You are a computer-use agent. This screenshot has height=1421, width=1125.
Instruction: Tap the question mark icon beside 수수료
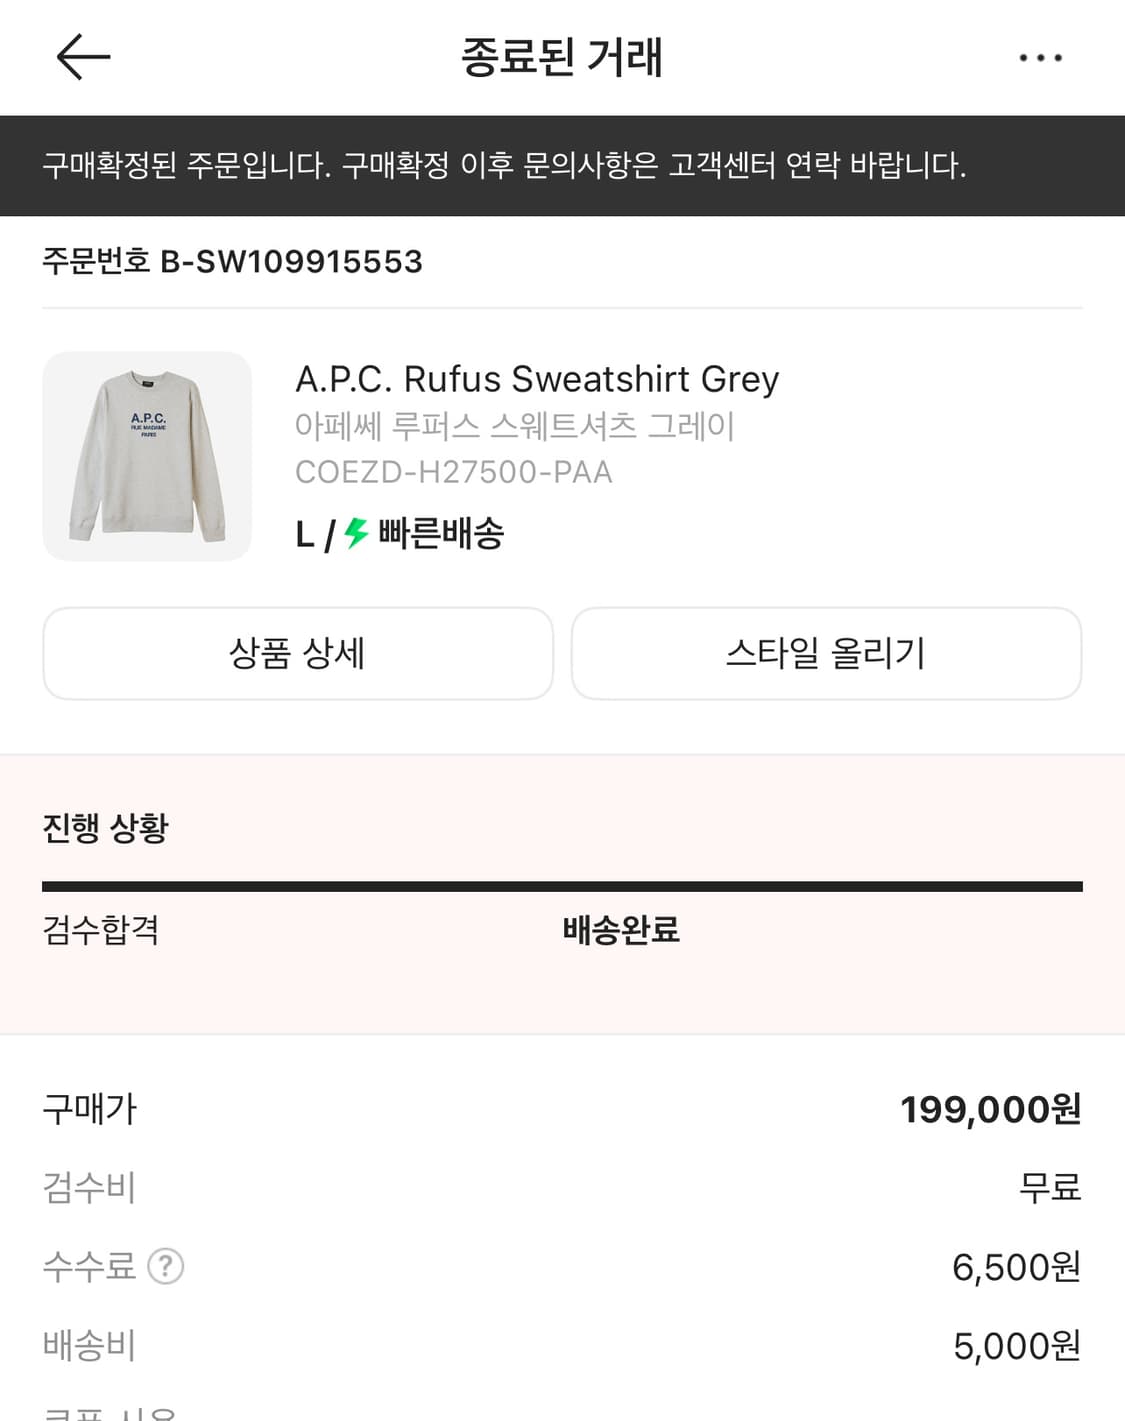coord(166,1266)
